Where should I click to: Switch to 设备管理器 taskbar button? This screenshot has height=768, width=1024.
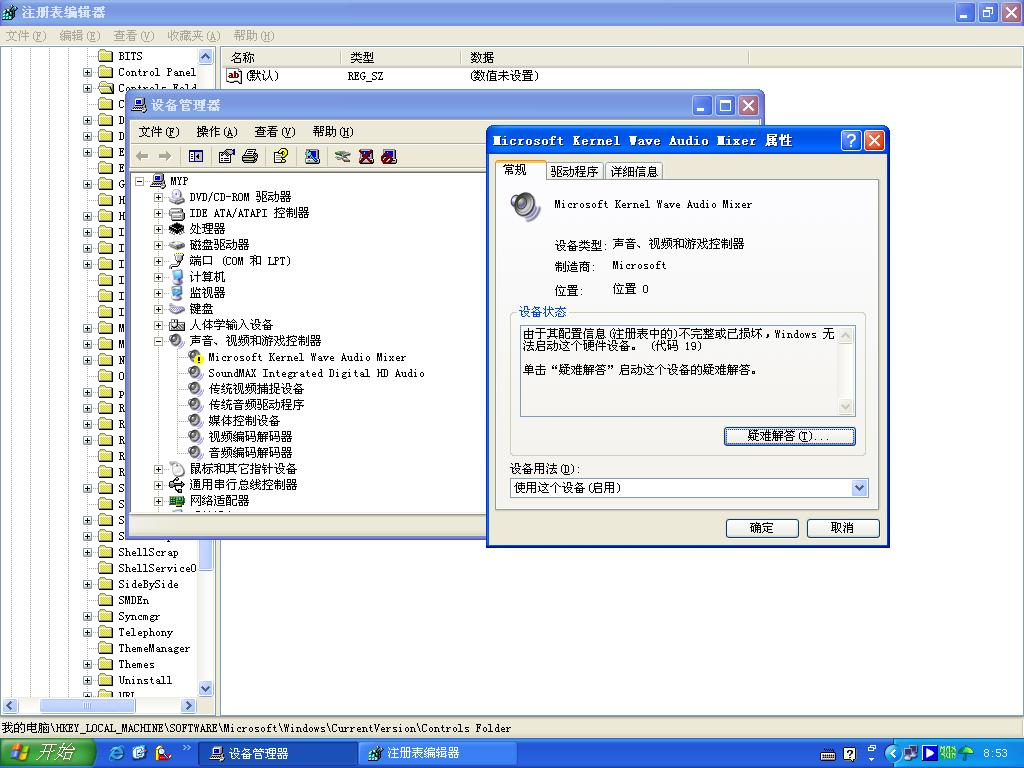pos(277,754)
